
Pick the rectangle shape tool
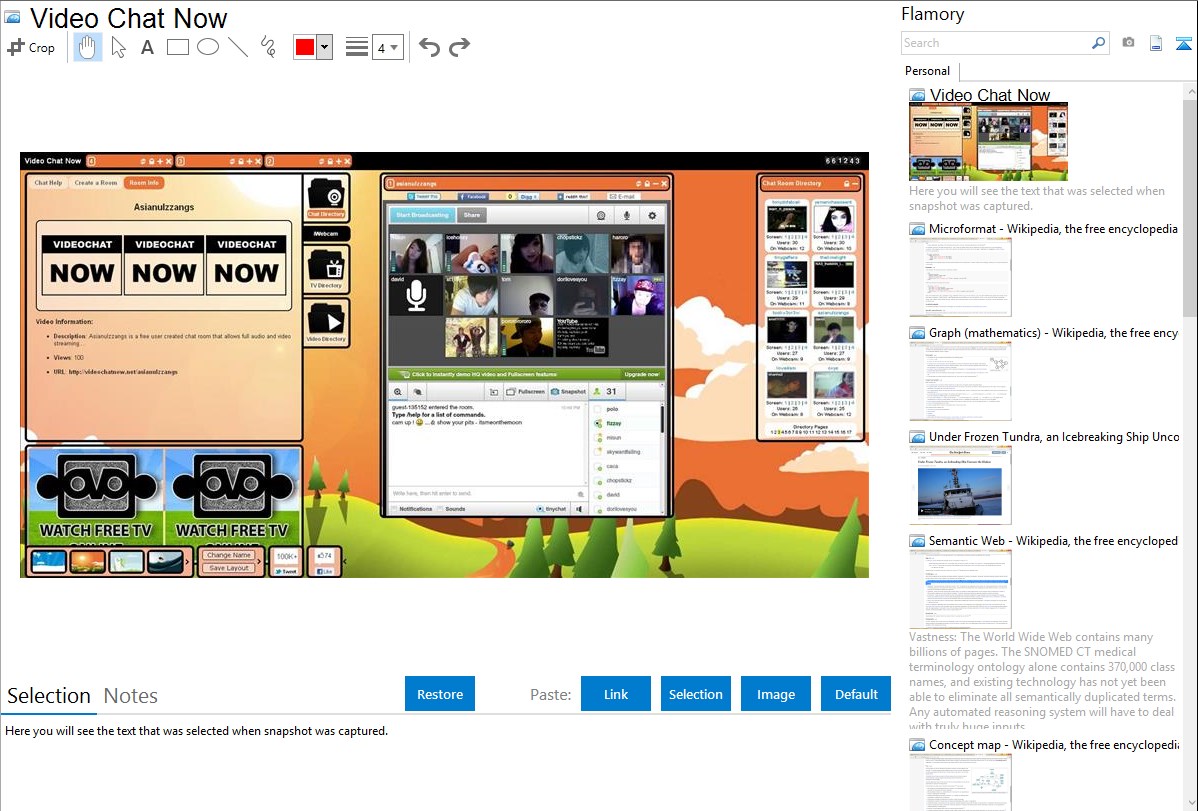178,47
